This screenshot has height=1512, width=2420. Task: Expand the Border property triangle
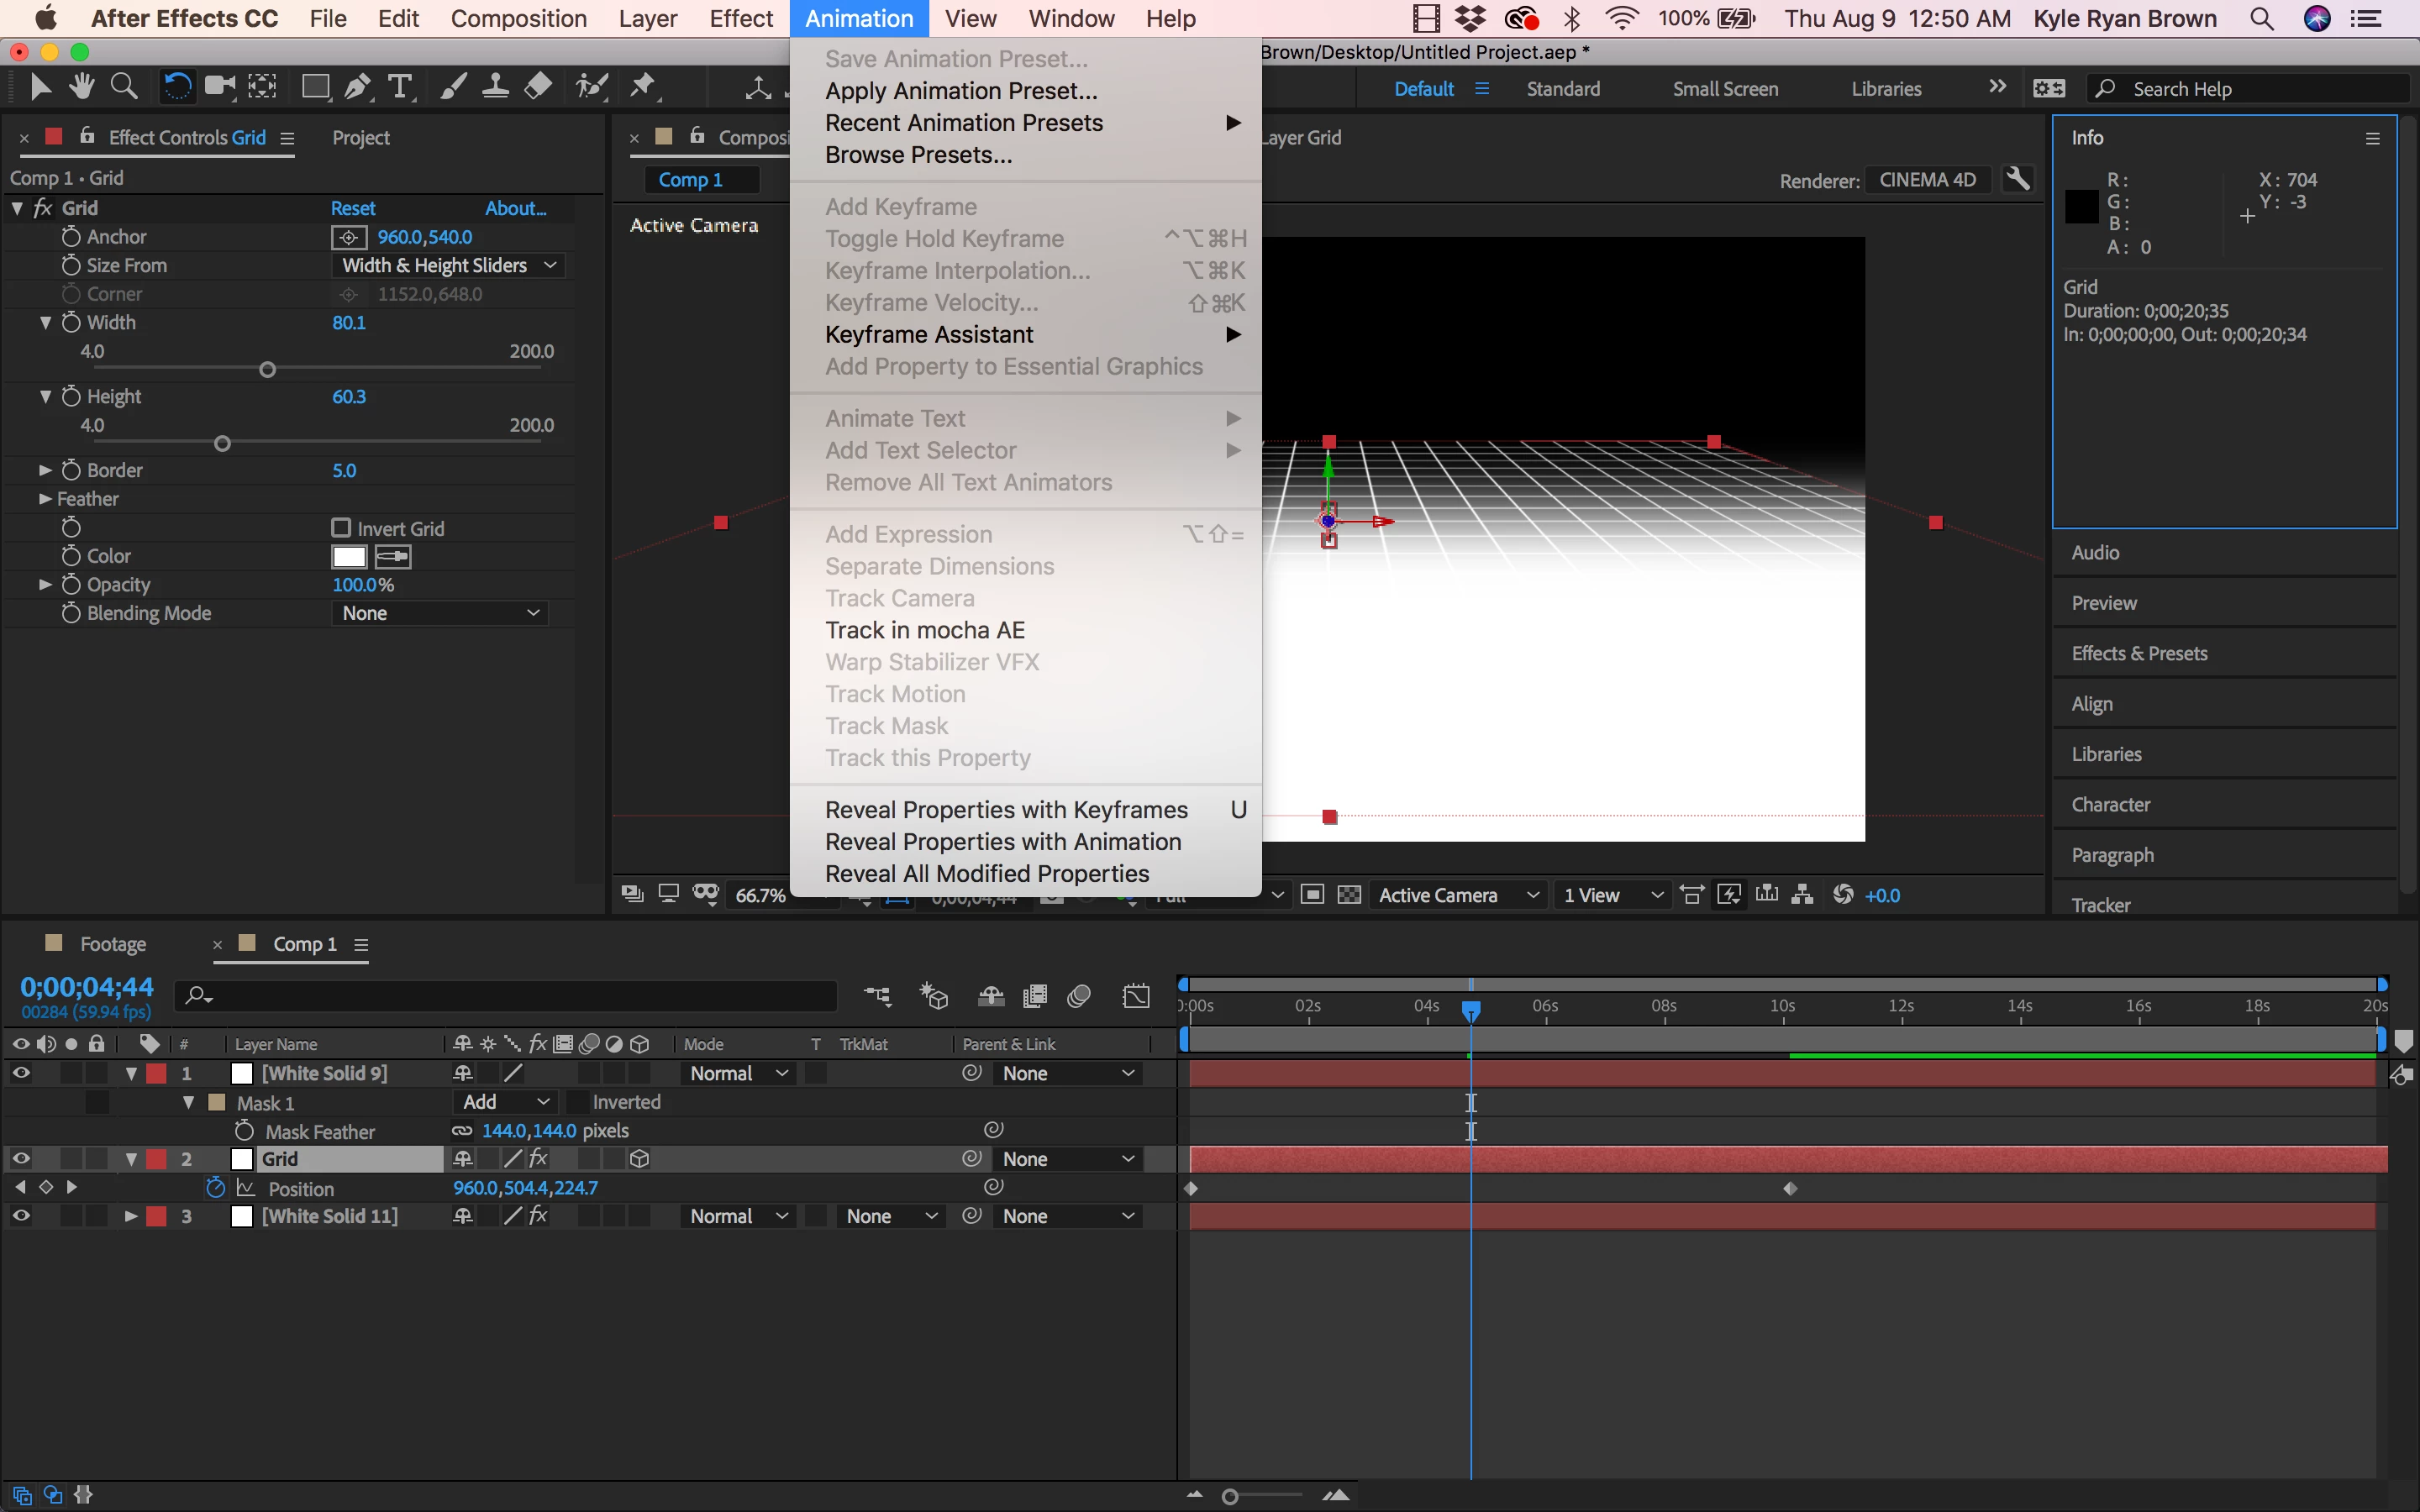tap(45, 470)
